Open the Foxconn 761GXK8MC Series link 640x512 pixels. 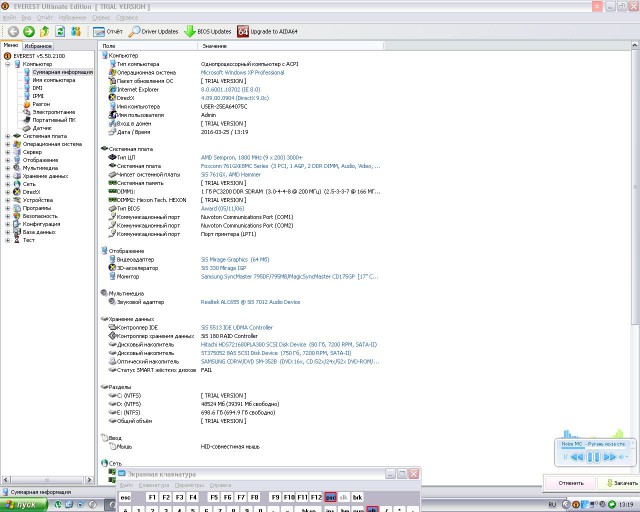(290, 166)
